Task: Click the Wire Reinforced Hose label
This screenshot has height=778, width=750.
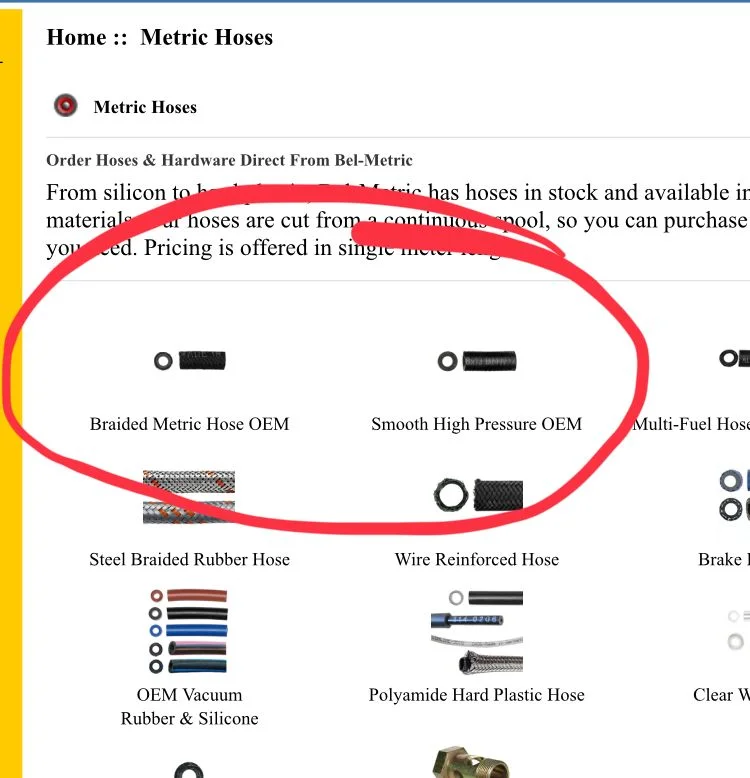Action: pyautogui.click(x=477, y=560)
